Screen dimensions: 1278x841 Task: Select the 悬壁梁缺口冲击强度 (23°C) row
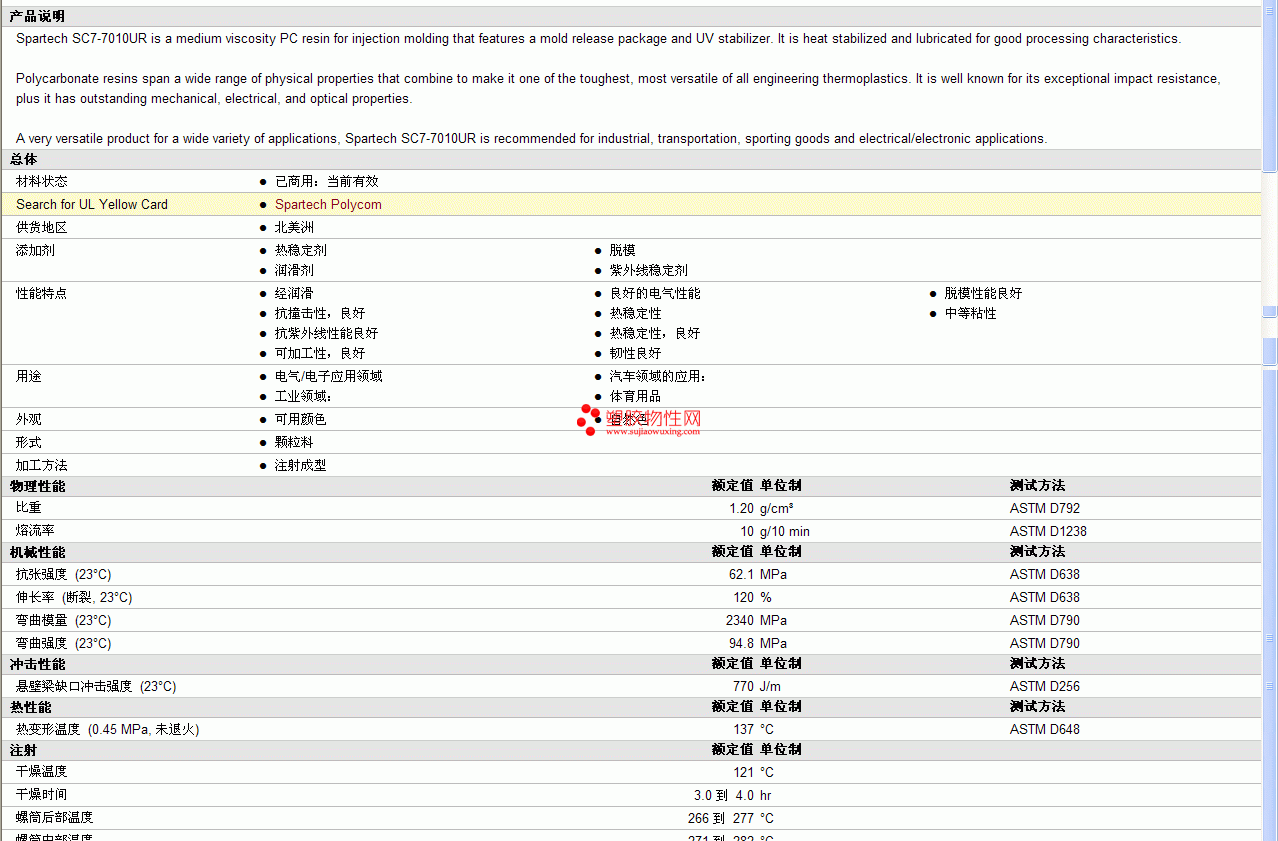(631, 686)
